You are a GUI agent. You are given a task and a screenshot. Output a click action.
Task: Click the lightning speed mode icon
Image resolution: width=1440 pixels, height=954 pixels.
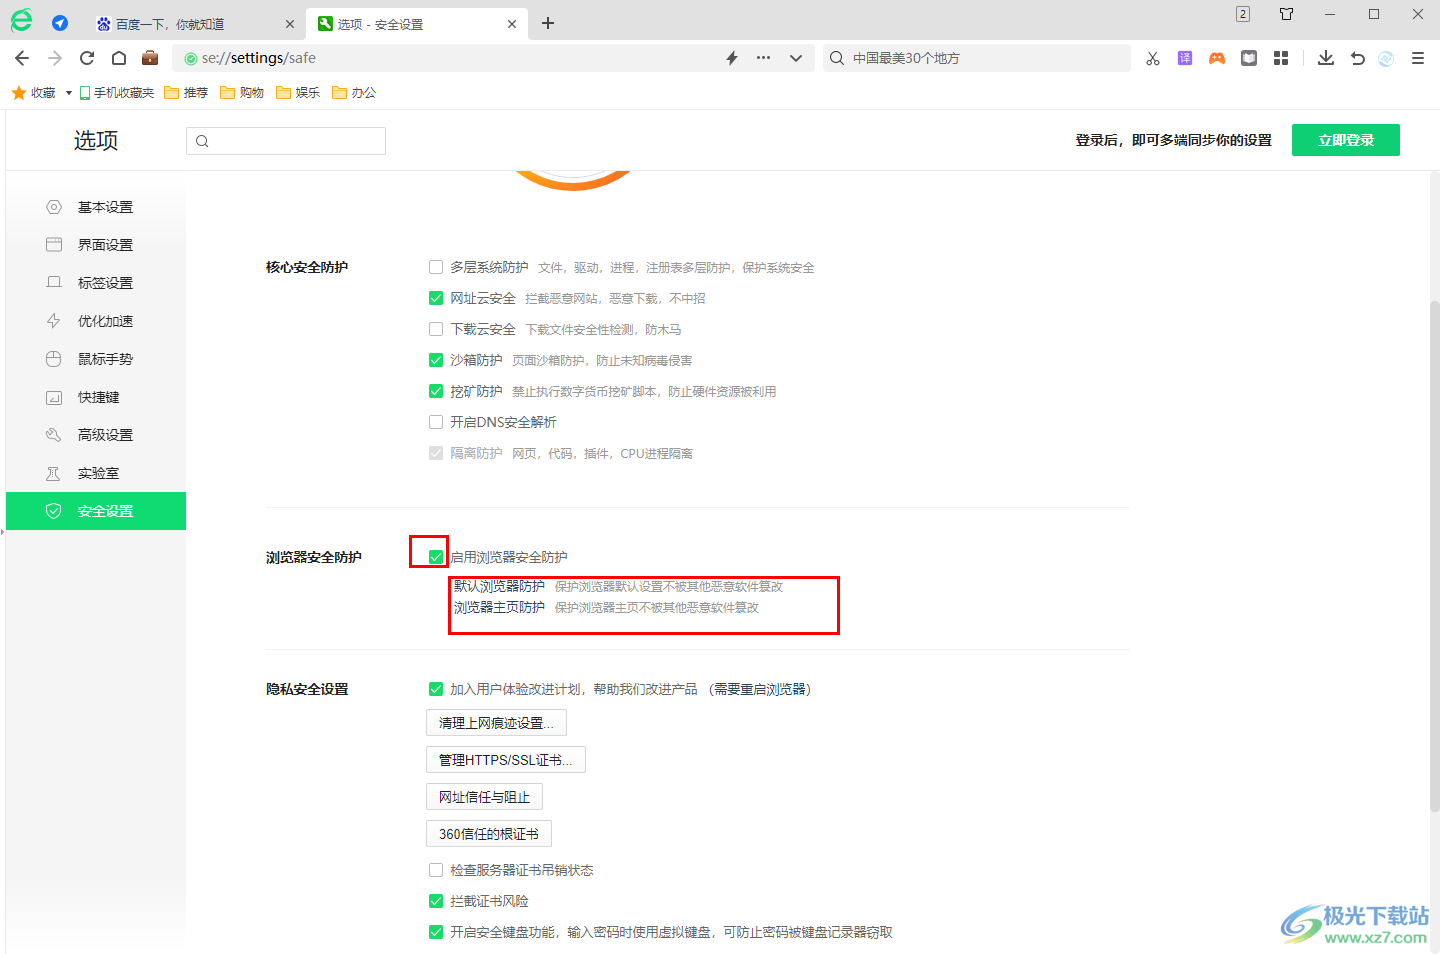click(732, 58)
